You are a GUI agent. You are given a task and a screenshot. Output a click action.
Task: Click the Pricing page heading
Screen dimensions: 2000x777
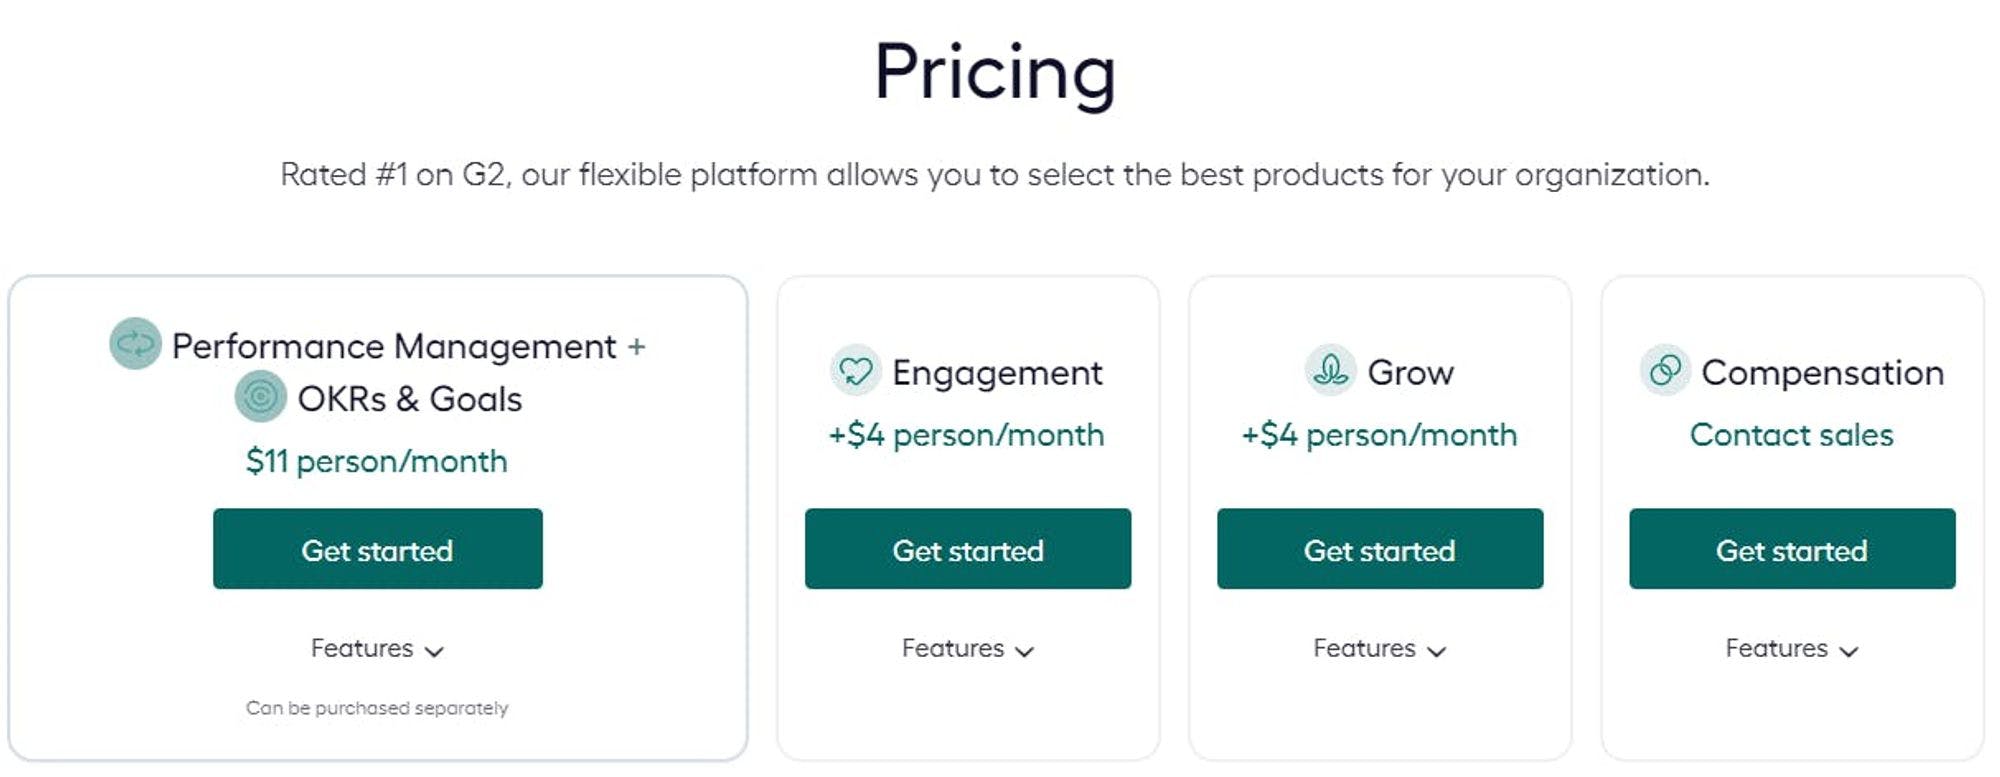[x=995, y=72]
